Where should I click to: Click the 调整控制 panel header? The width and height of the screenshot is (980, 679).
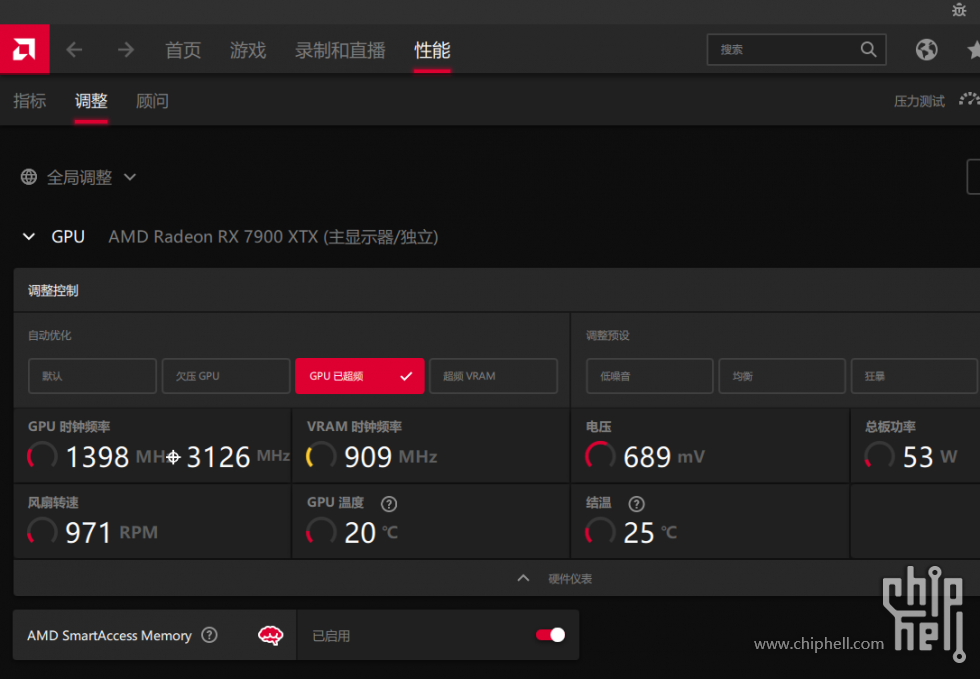(497, 291)
